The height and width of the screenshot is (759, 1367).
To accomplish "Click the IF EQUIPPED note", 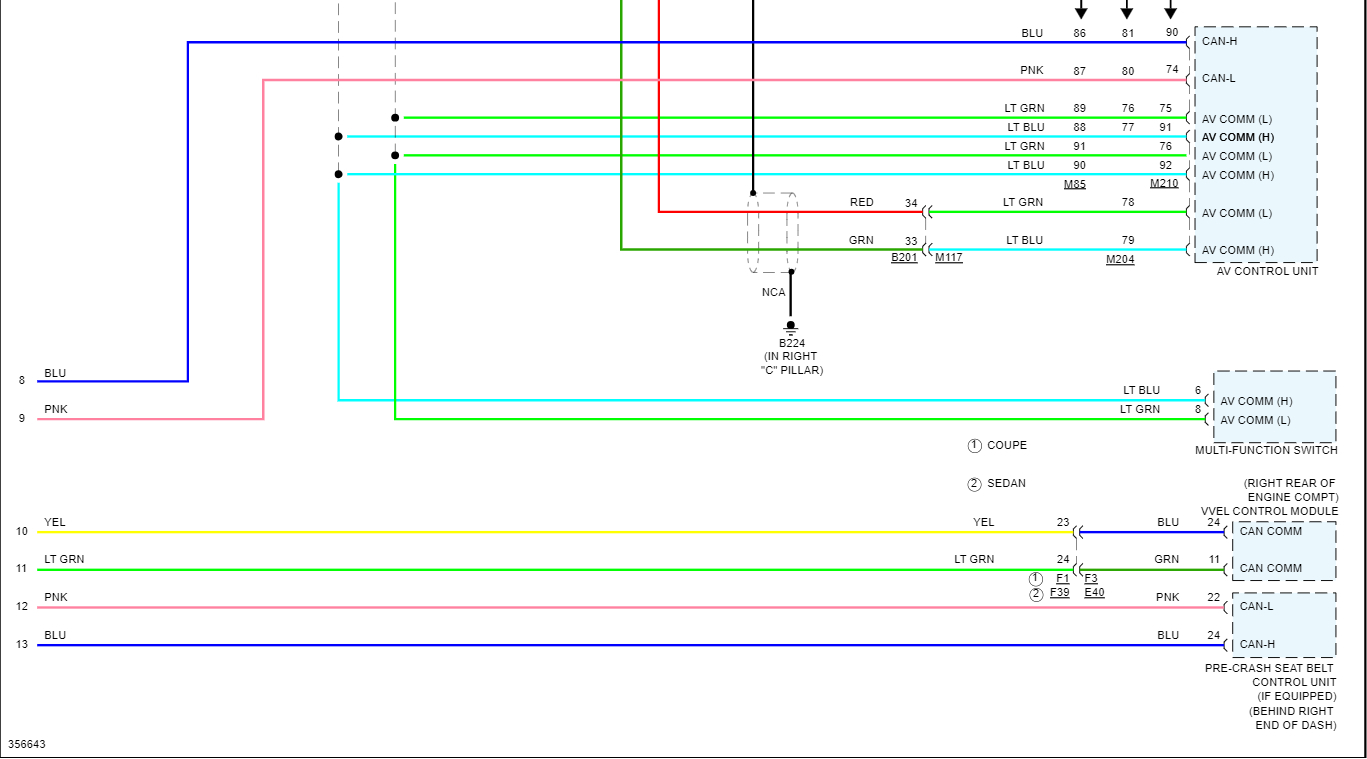I will [x=1296, y=697].
